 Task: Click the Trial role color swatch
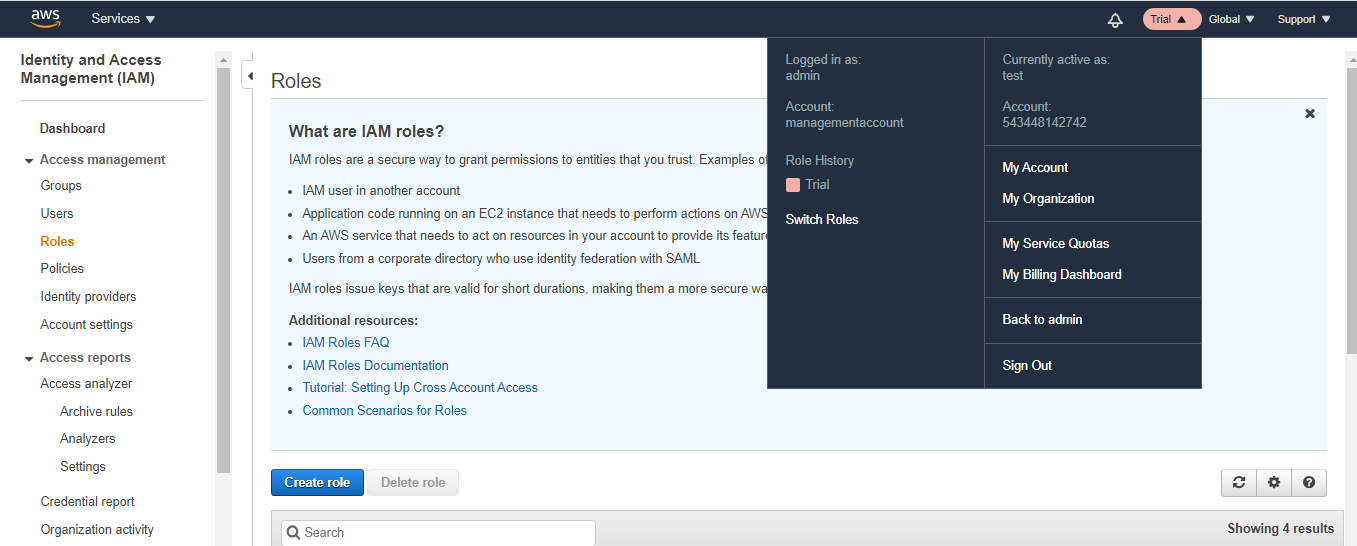click(793, 185)
